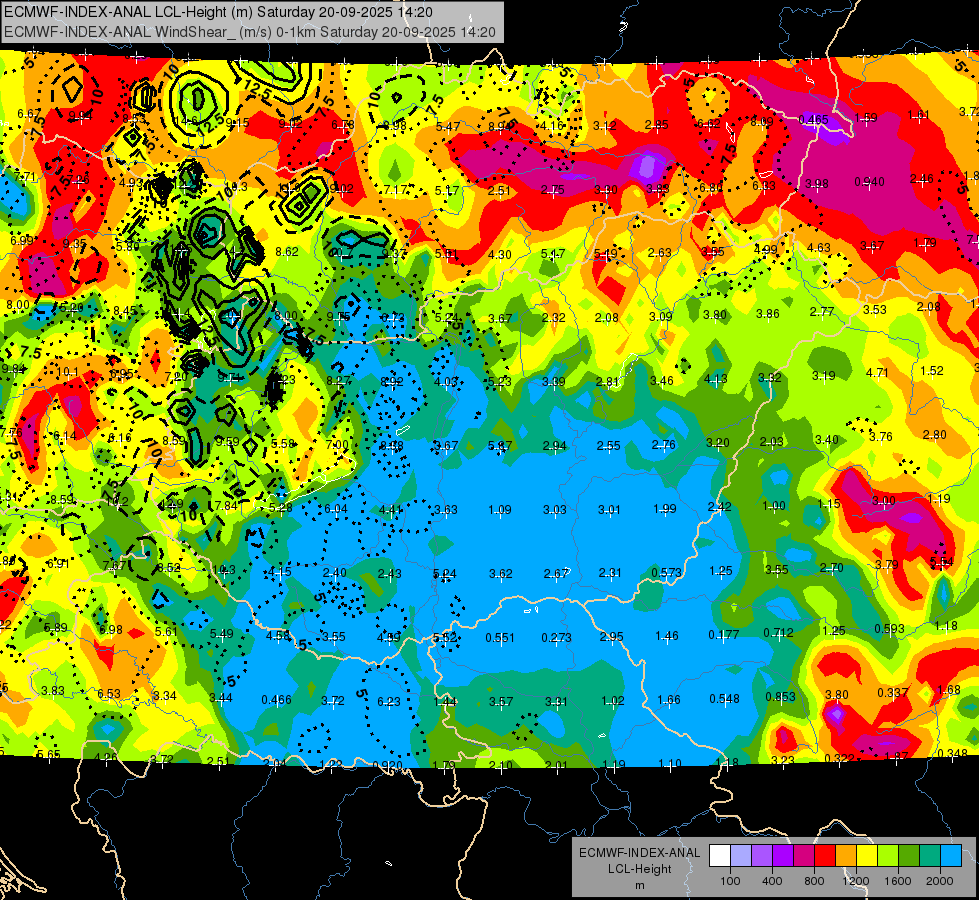
Task: Click the legend tick label 800
Action: (x=814, y=881)
